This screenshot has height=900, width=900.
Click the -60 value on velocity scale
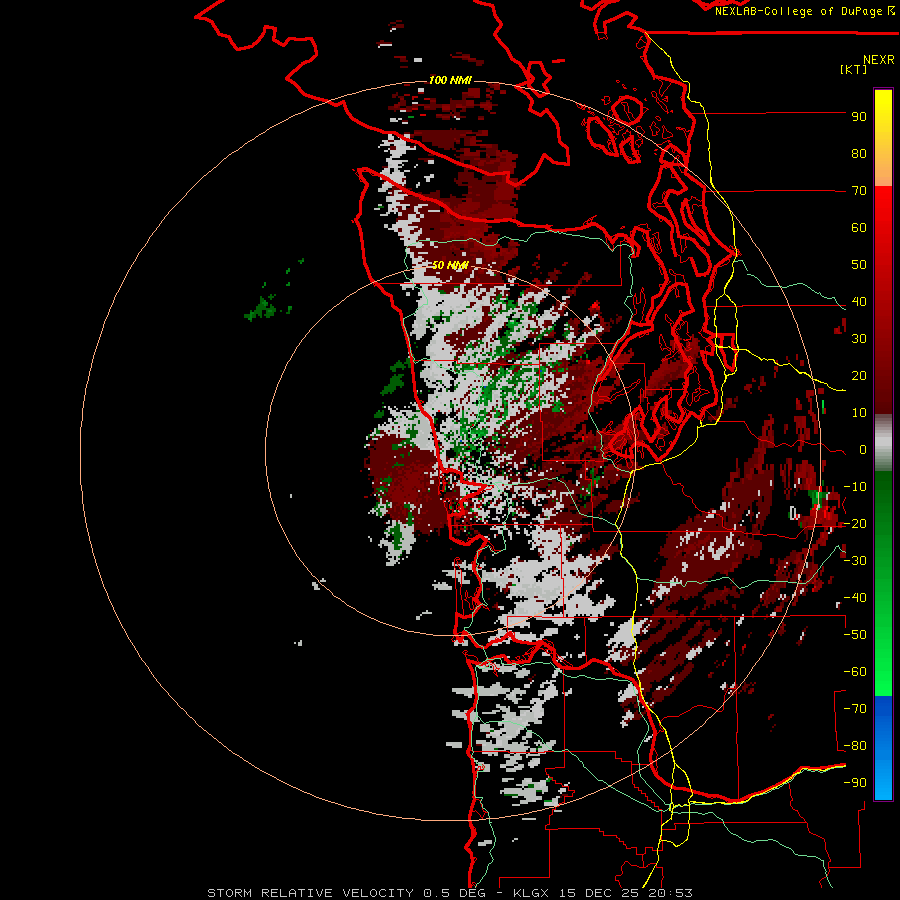click(855, 672)
